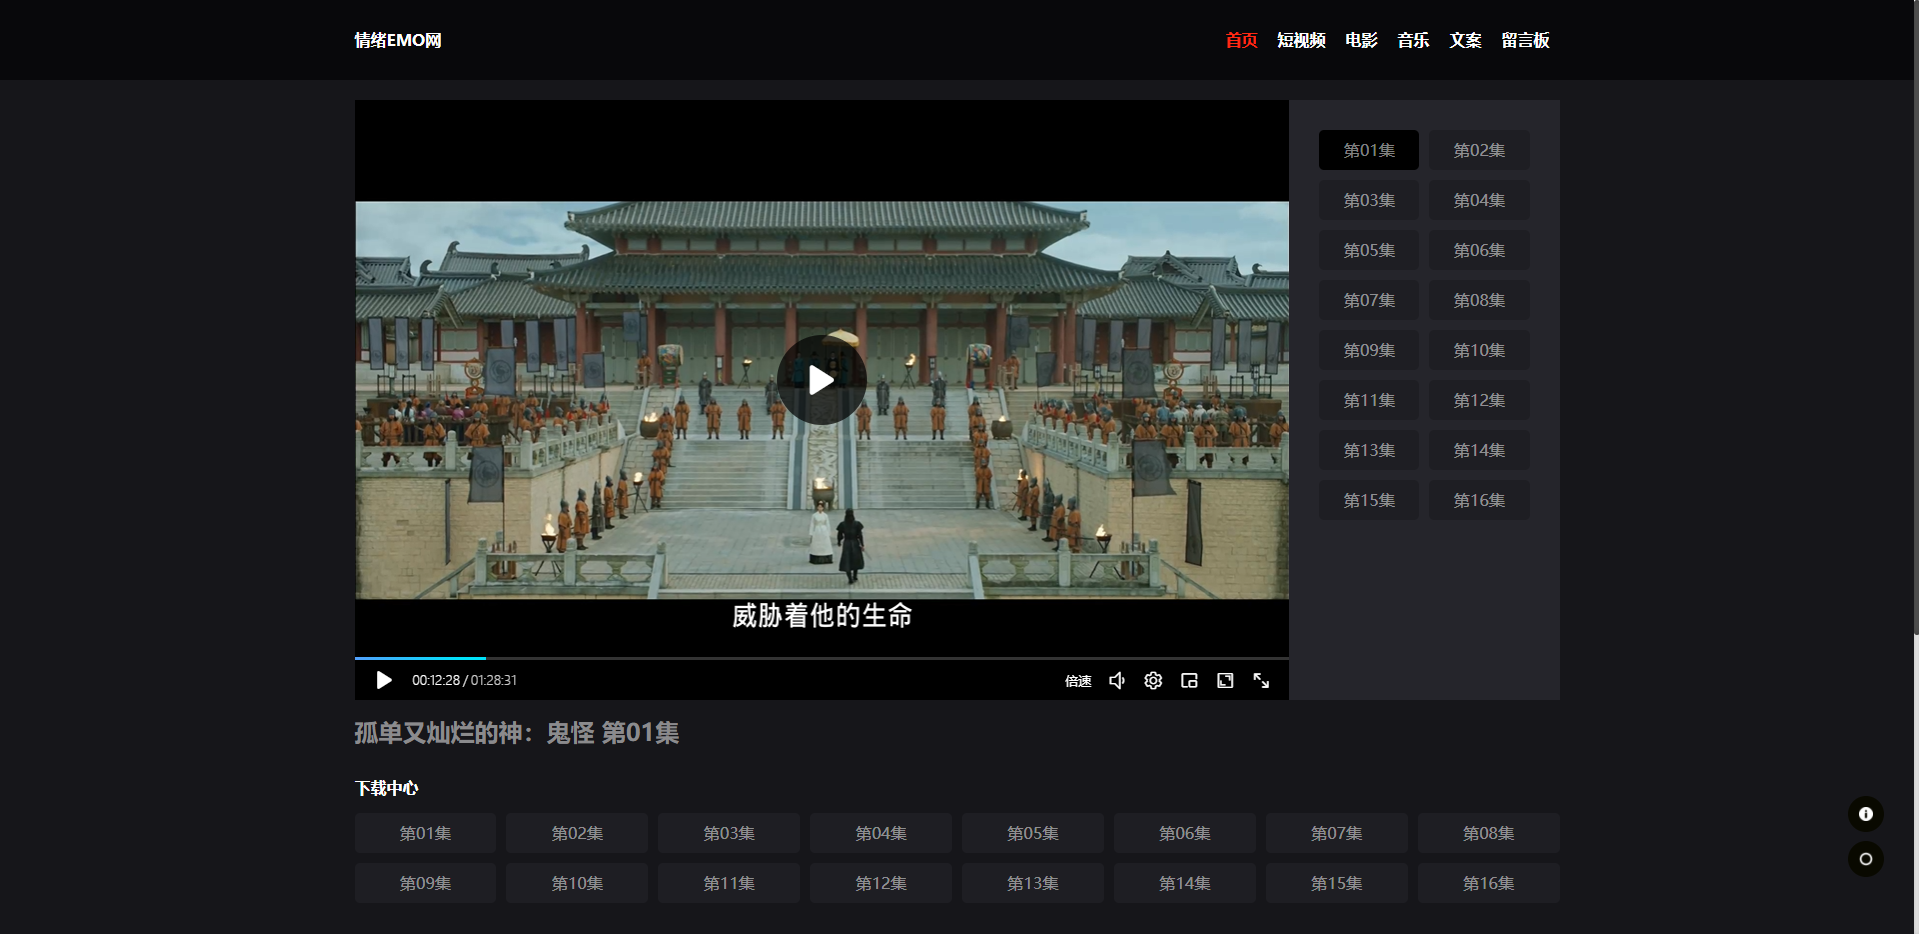The width and height of the screenshot is (1919, 934).
Task: Visit the 留言板 nav page
Action: (1525, 40)
